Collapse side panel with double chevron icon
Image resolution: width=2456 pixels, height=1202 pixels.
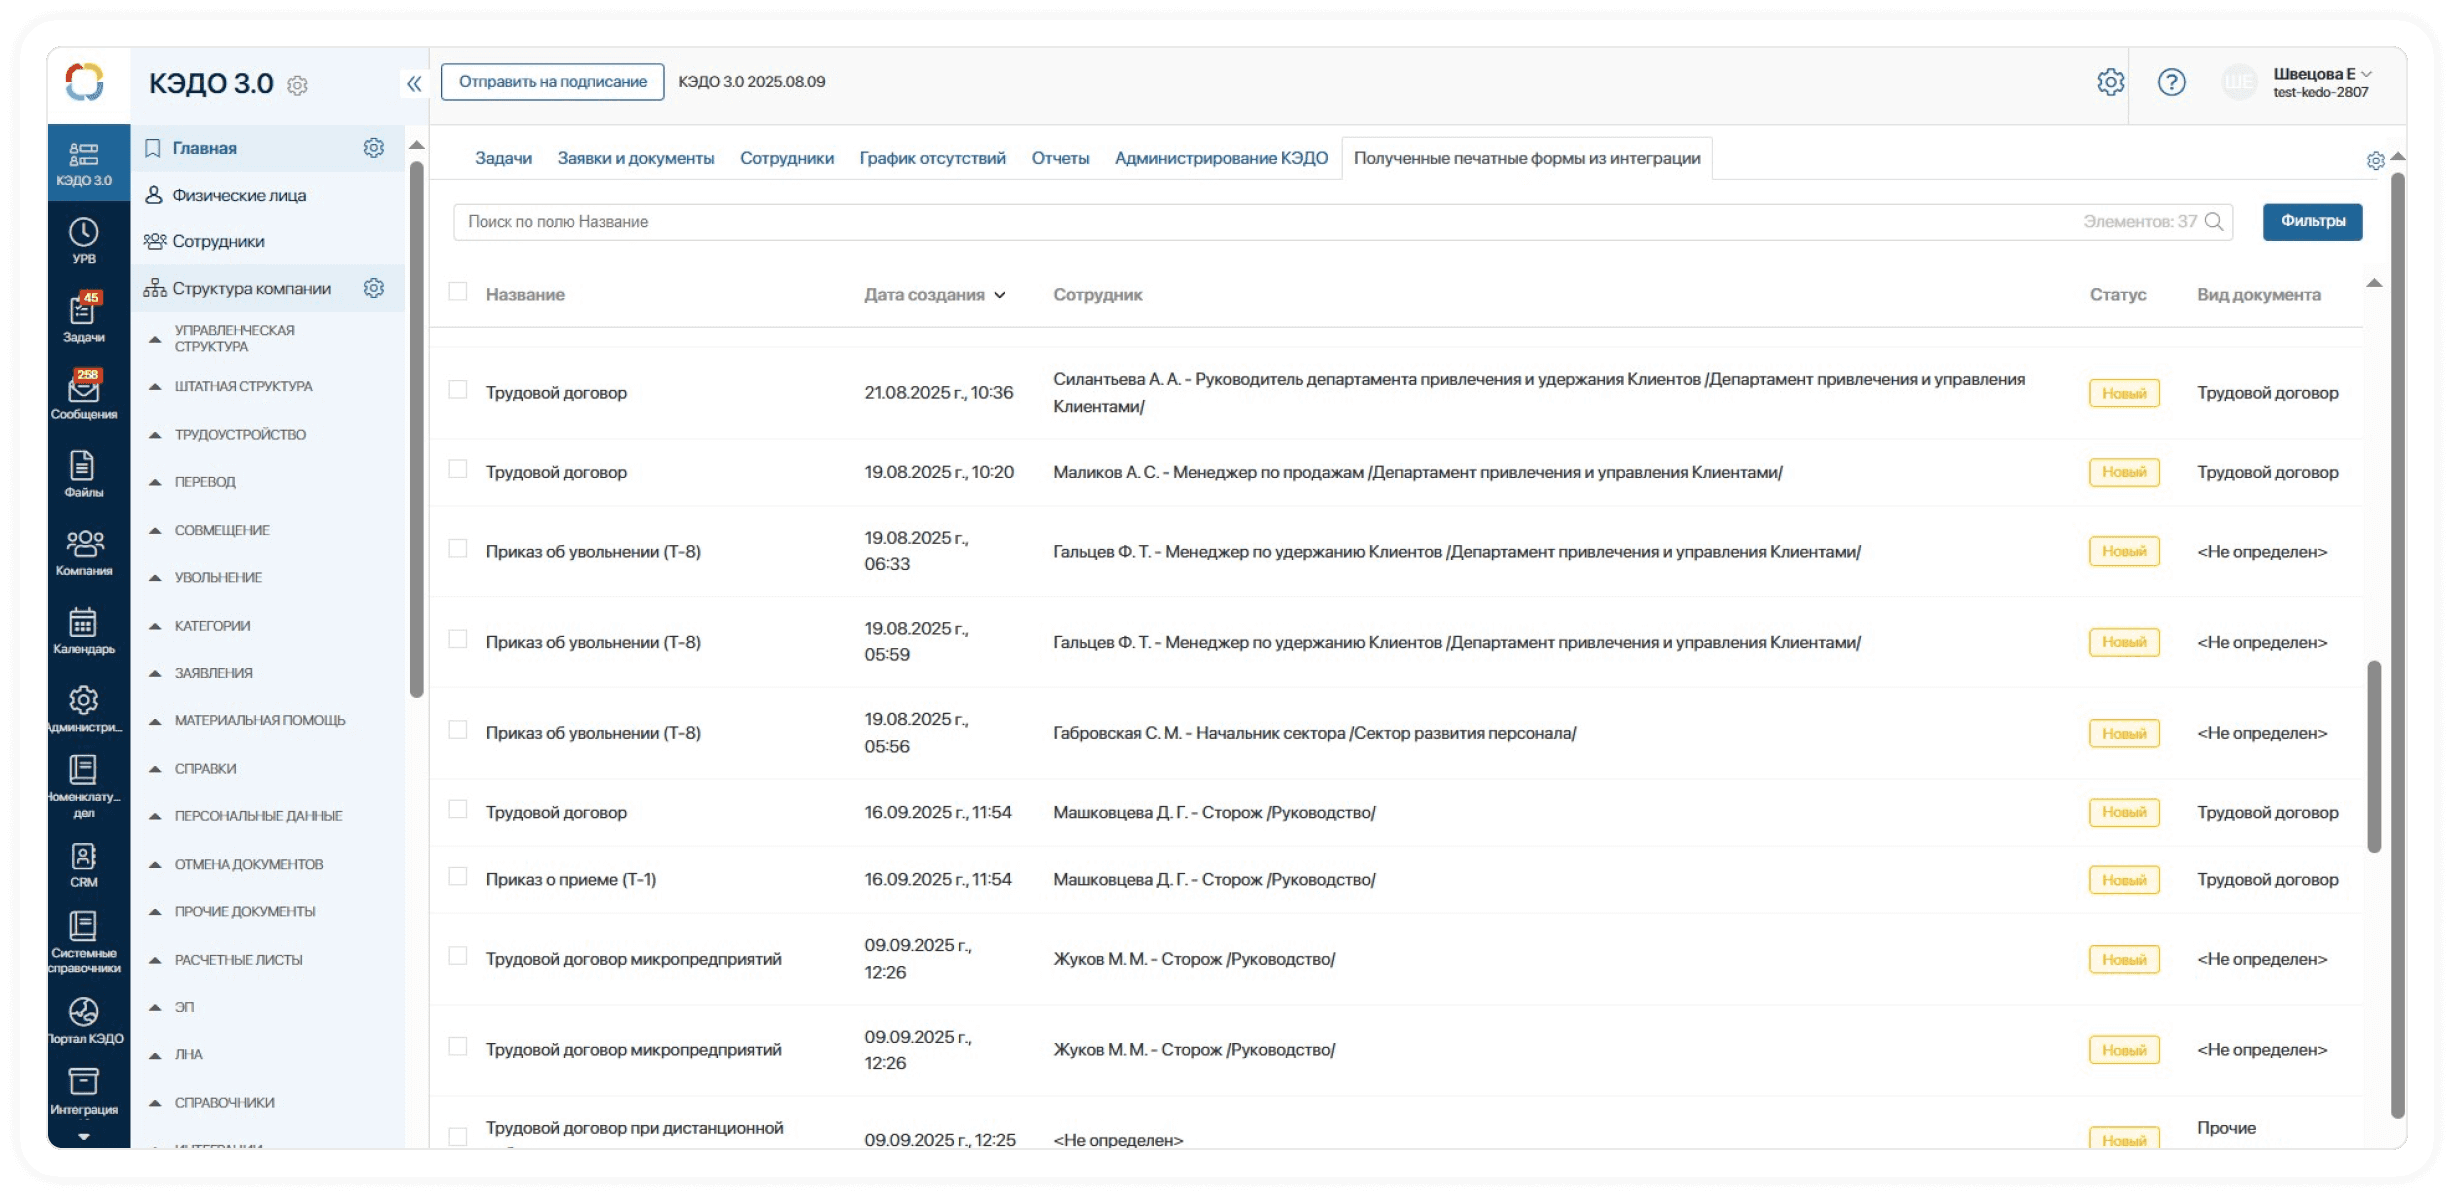point(414,84)
